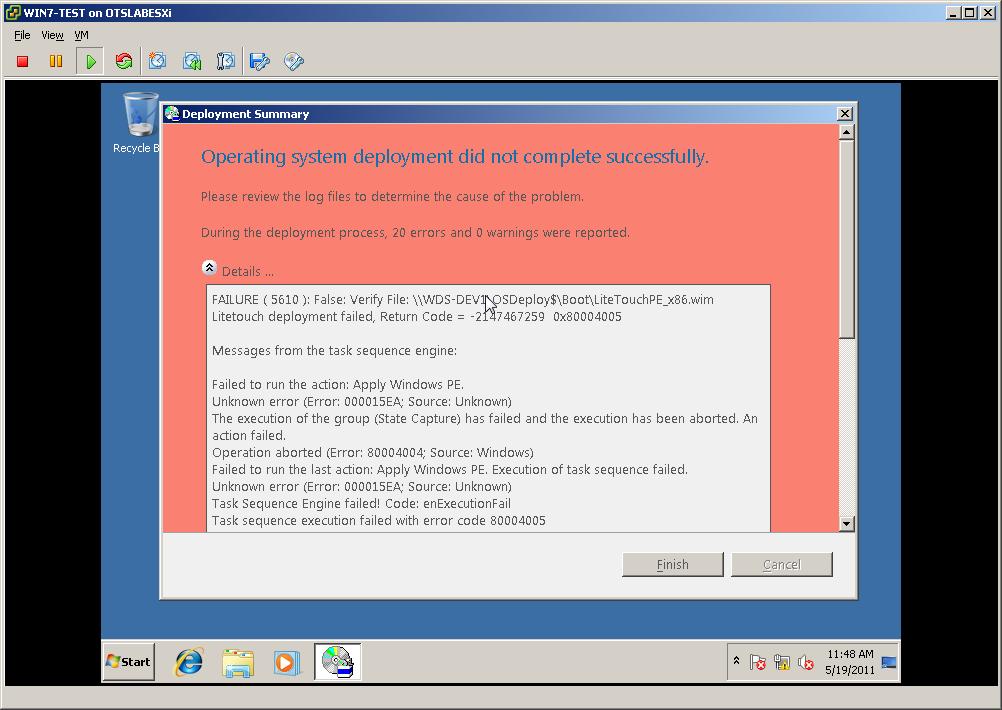Pause the VM with the Suspend button

(56, 62)
